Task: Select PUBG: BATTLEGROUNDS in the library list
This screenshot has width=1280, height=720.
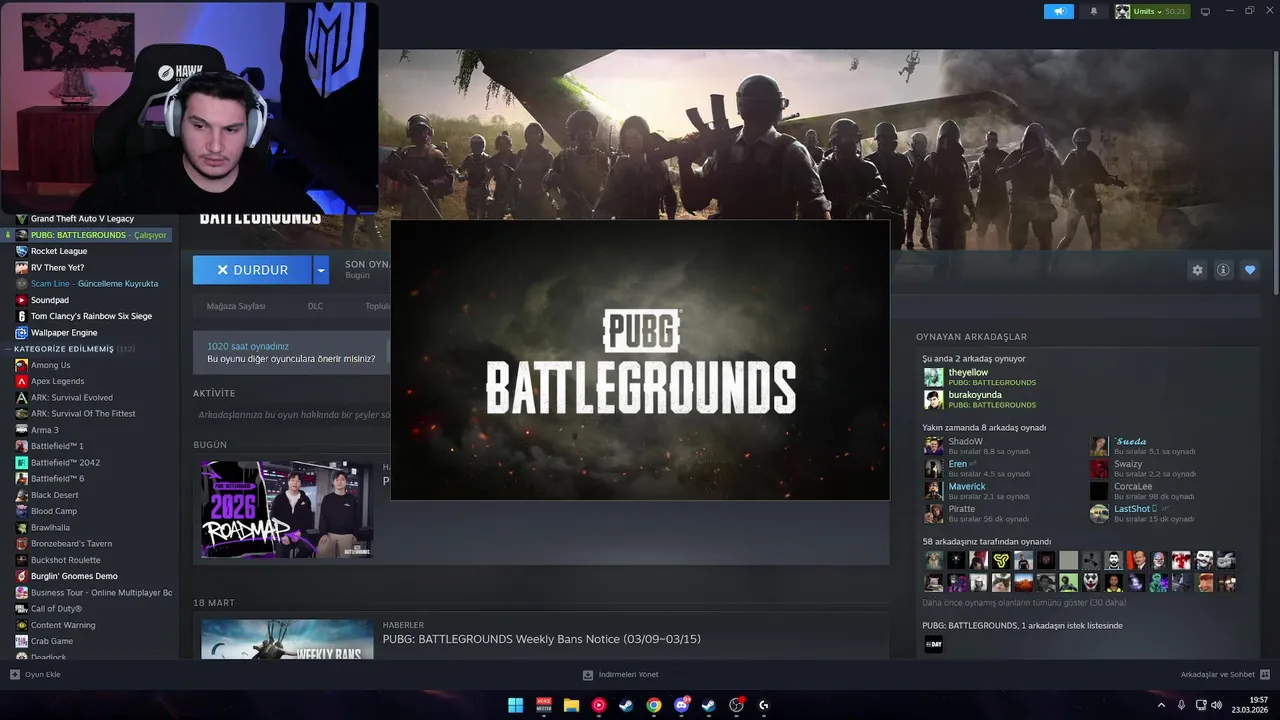Action: coord(88,235)
